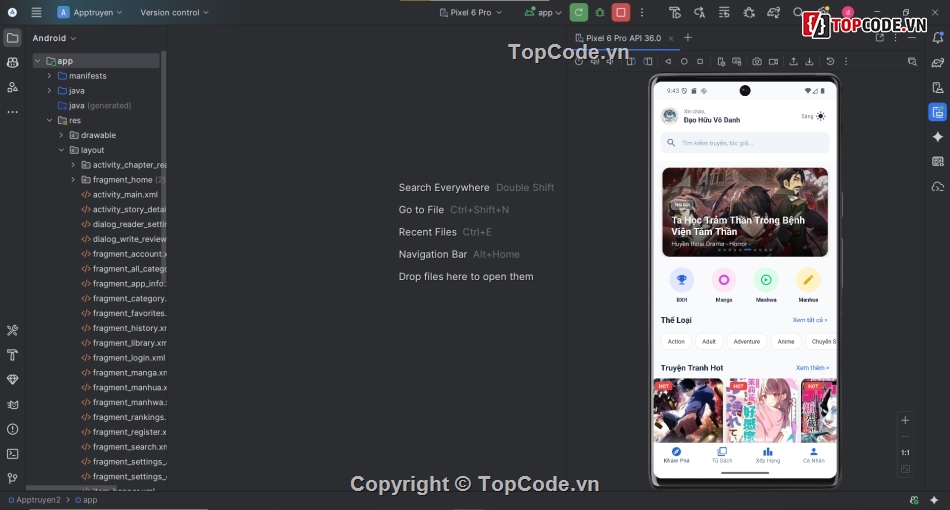Select the Adult genre chip
950x510 pixels.
(x=709, y=342)
